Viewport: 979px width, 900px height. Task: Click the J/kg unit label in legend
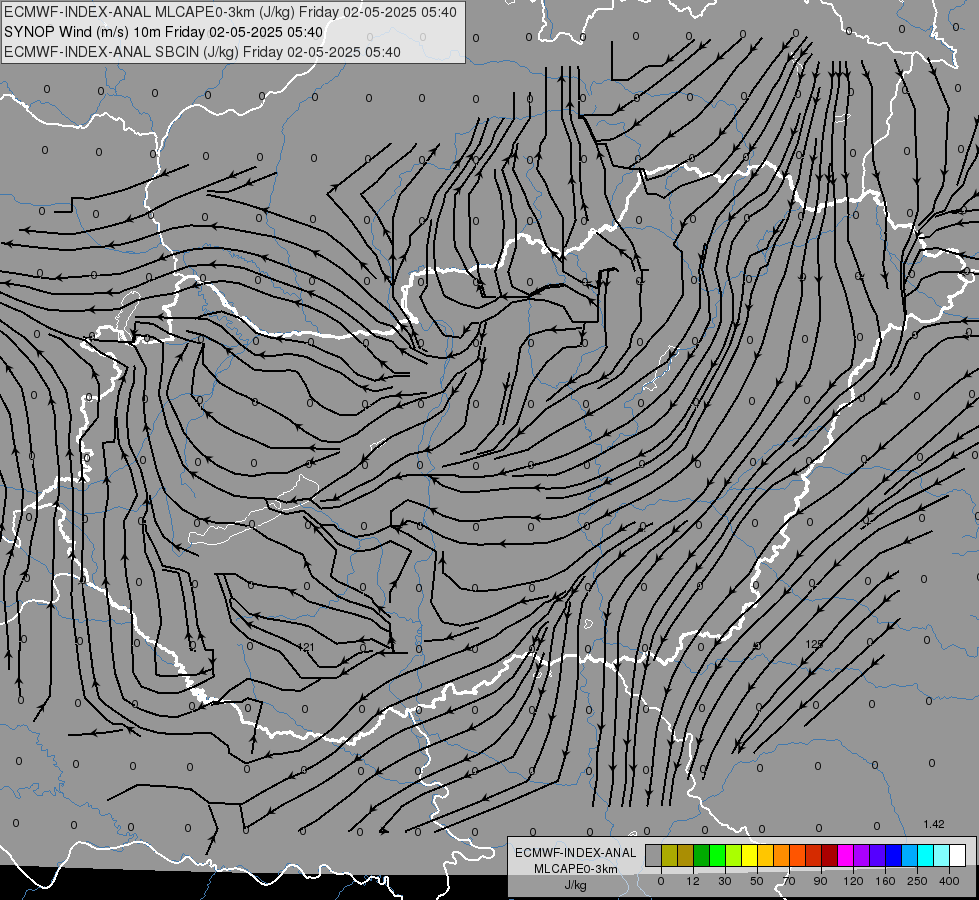pos(576,885)
